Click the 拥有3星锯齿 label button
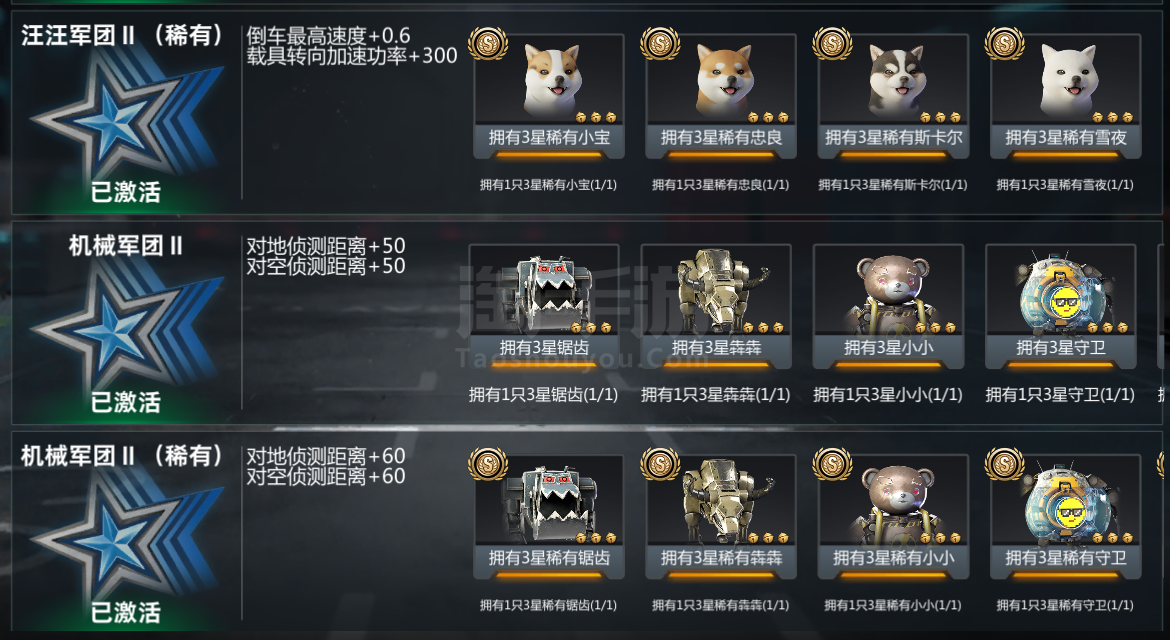 coord(544,347)
